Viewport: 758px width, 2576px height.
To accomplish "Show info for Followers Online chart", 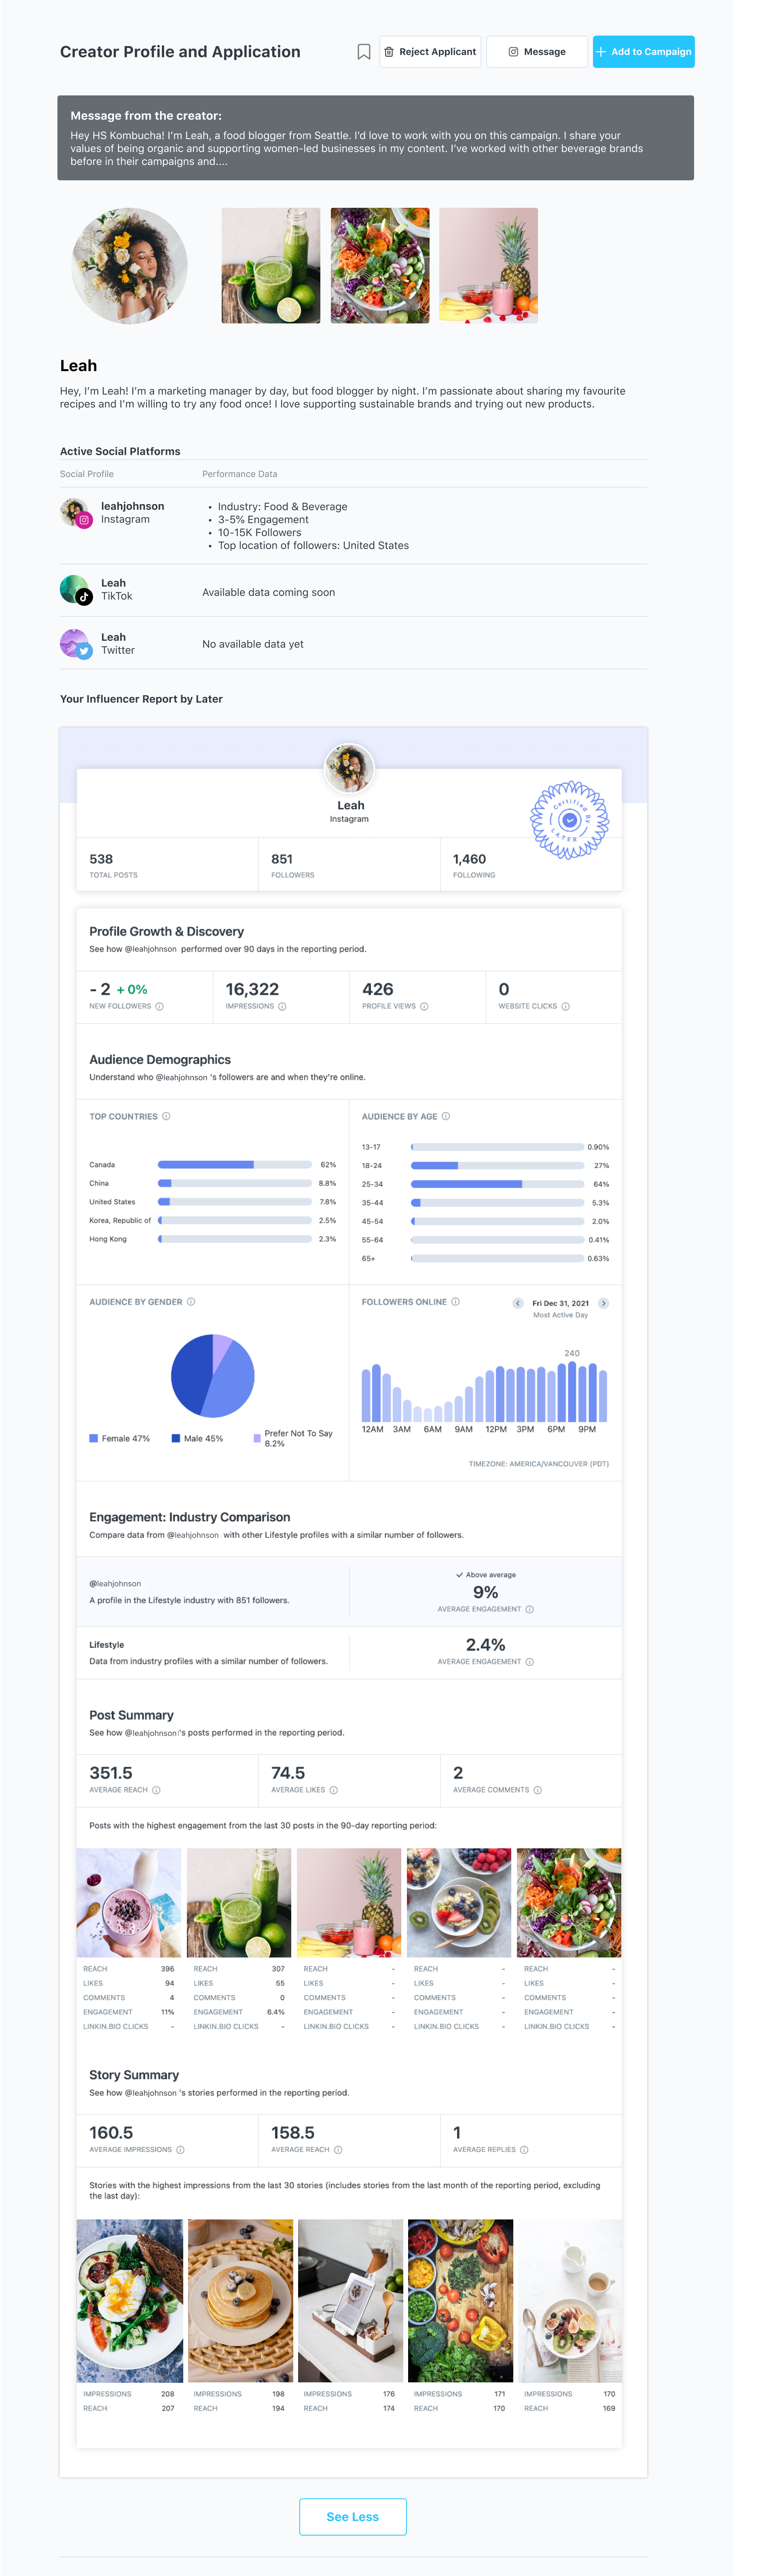I will pyautogui.click(x=456, y=1302).
